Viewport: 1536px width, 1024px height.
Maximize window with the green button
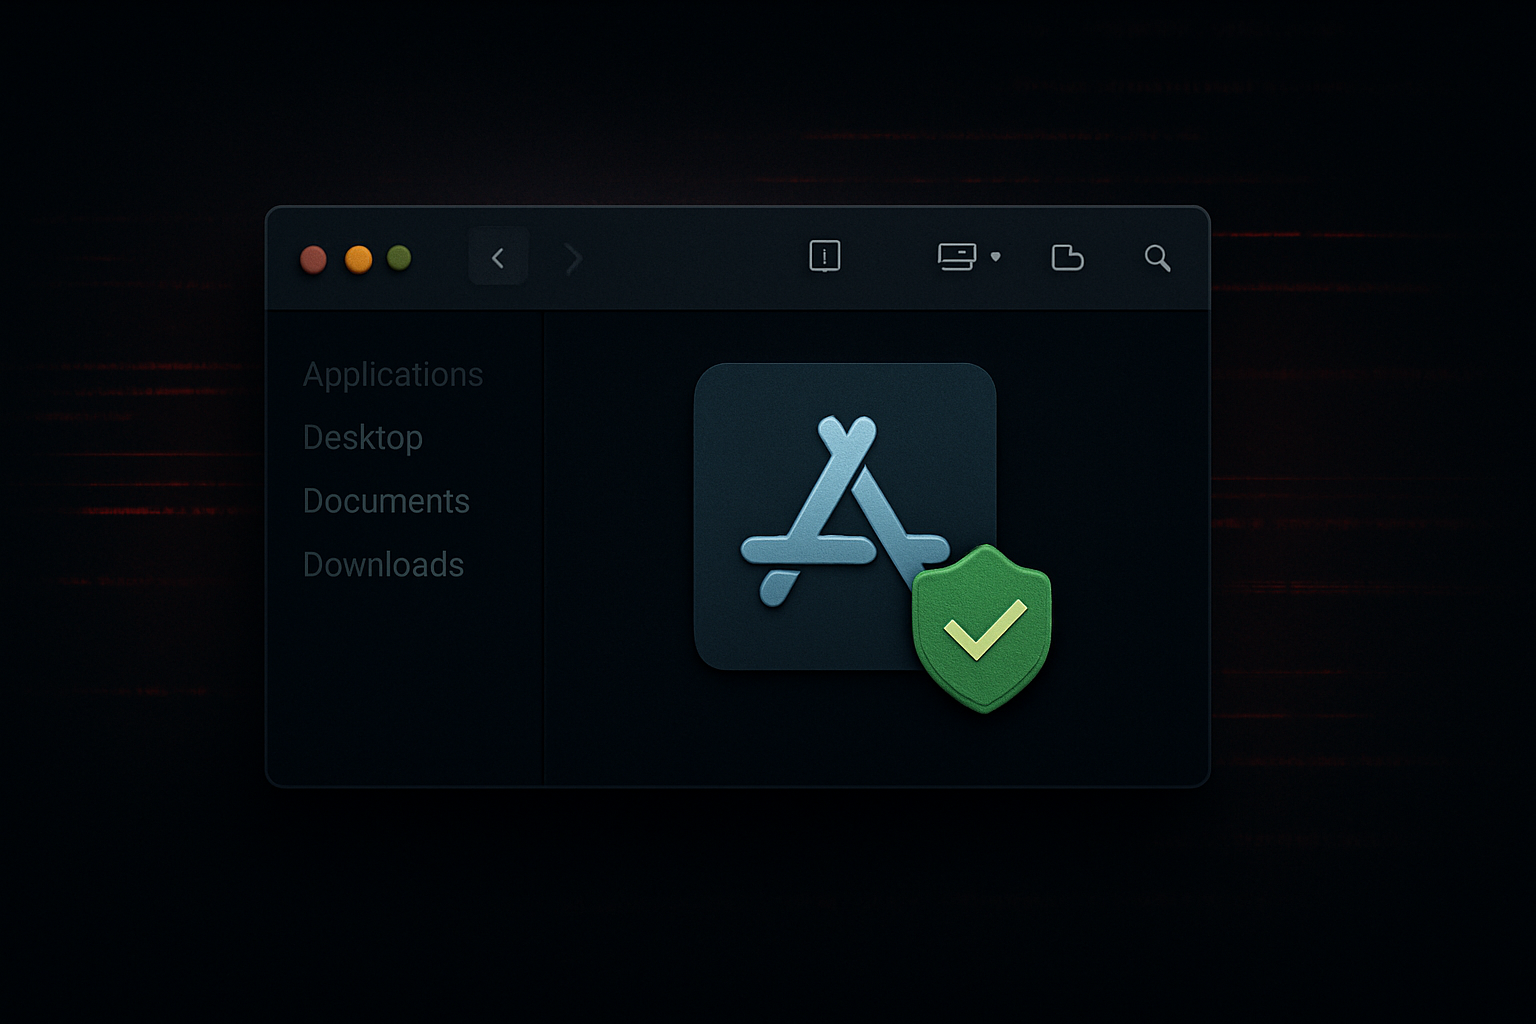tap(400, 259)
